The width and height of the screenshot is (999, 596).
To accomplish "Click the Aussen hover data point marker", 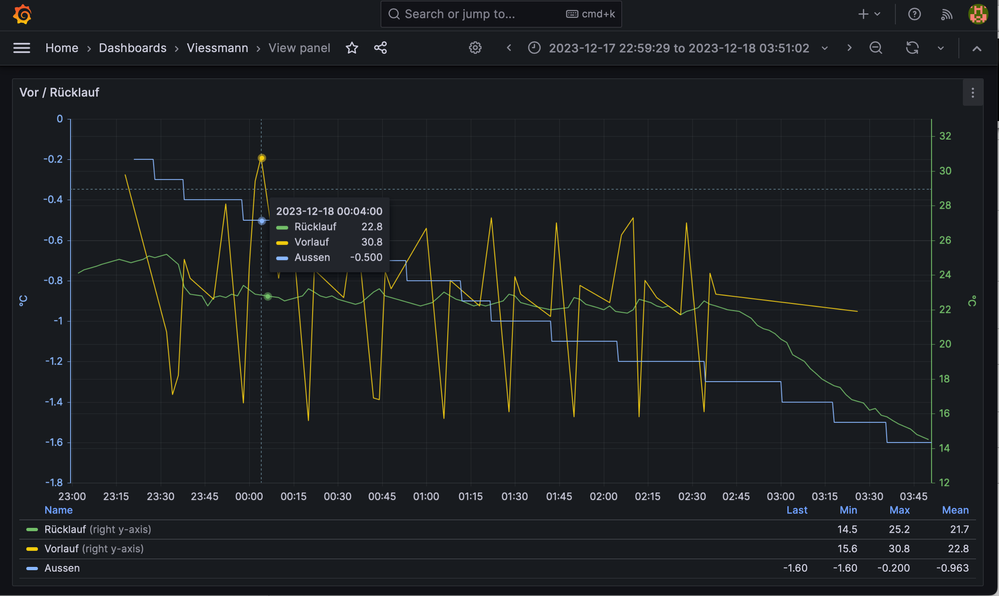I will (261, 221).
